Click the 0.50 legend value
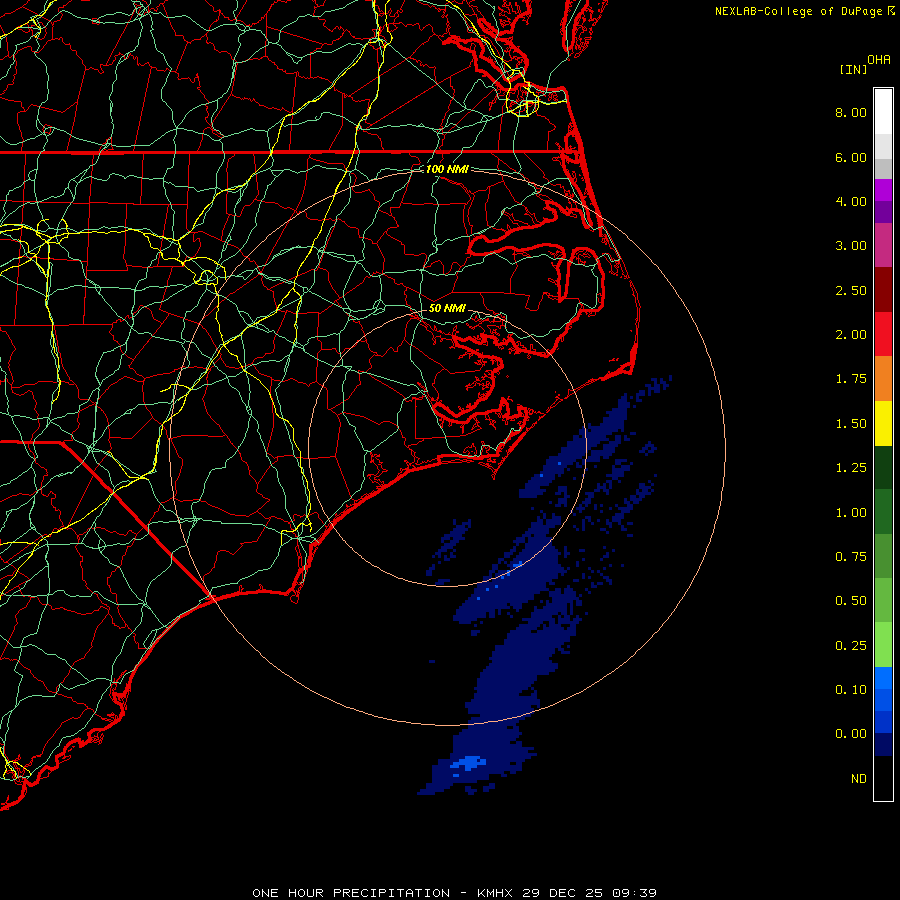The image size is (900, 900). pyautogui.click(x=851, y=601)
